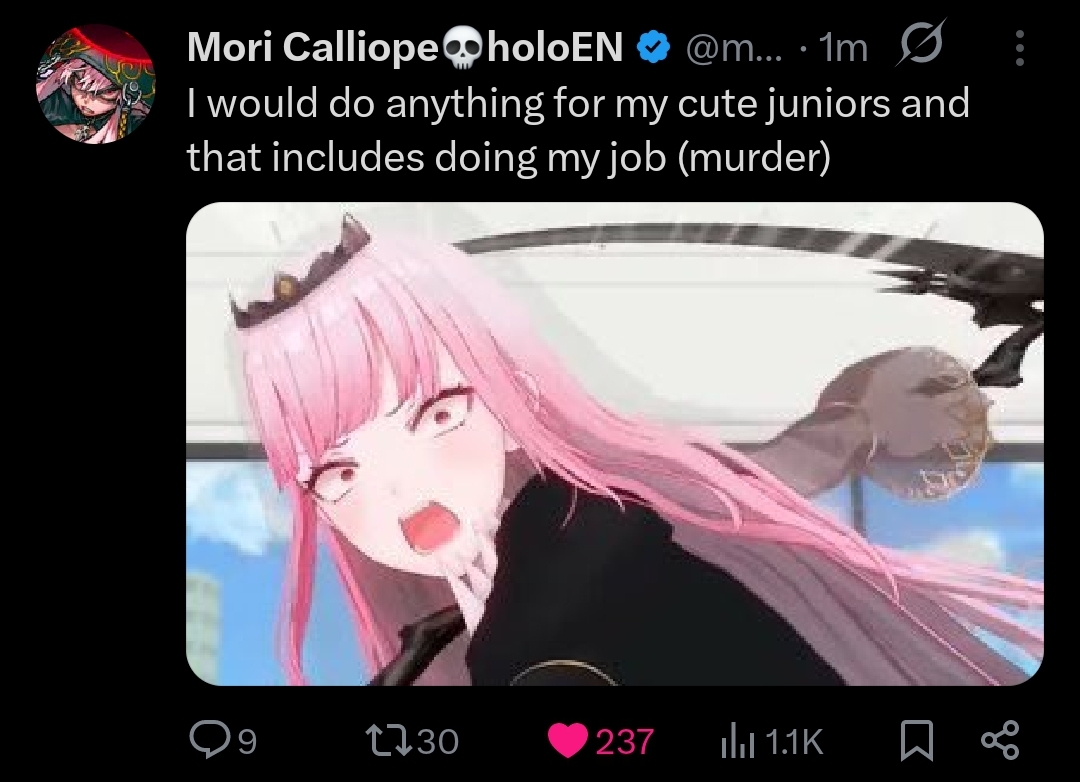
Task: Open the 1.1K views analytics
Action: [x=793, y=742]
